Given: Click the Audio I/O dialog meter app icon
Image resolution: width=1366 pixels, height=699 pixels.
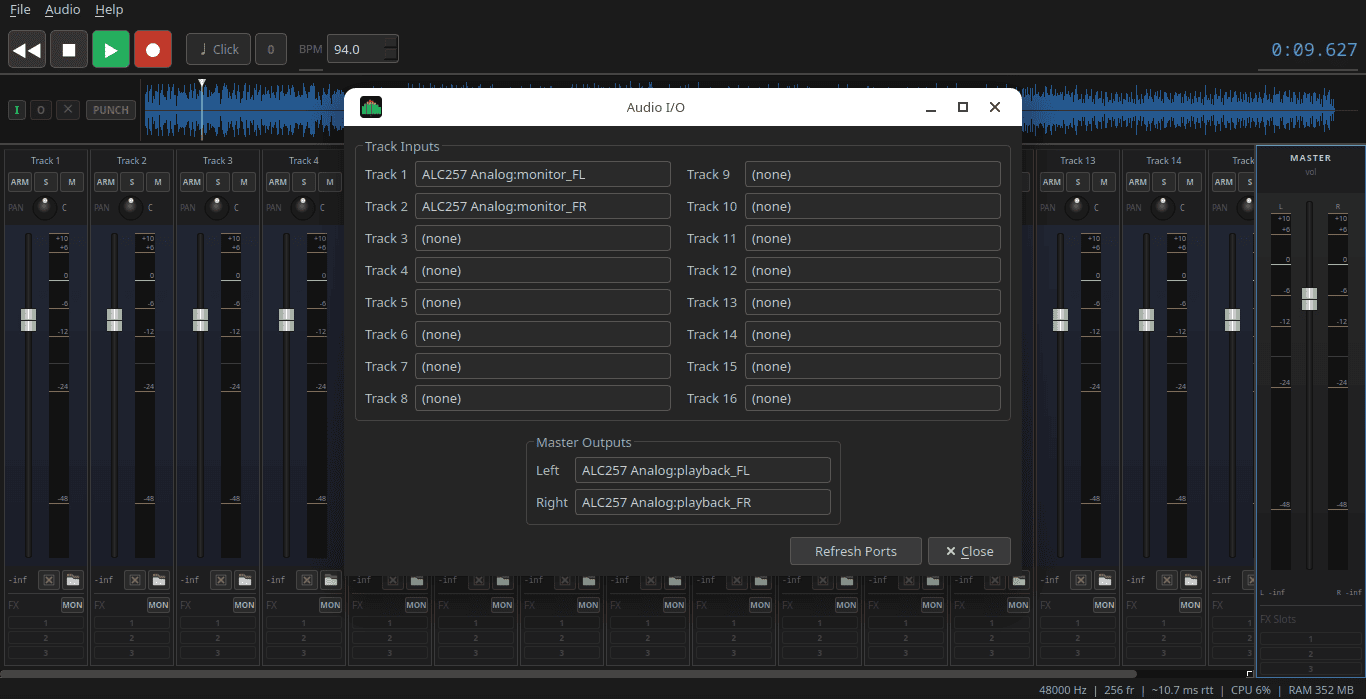Looking at the screenshot, I should [371, 107].
